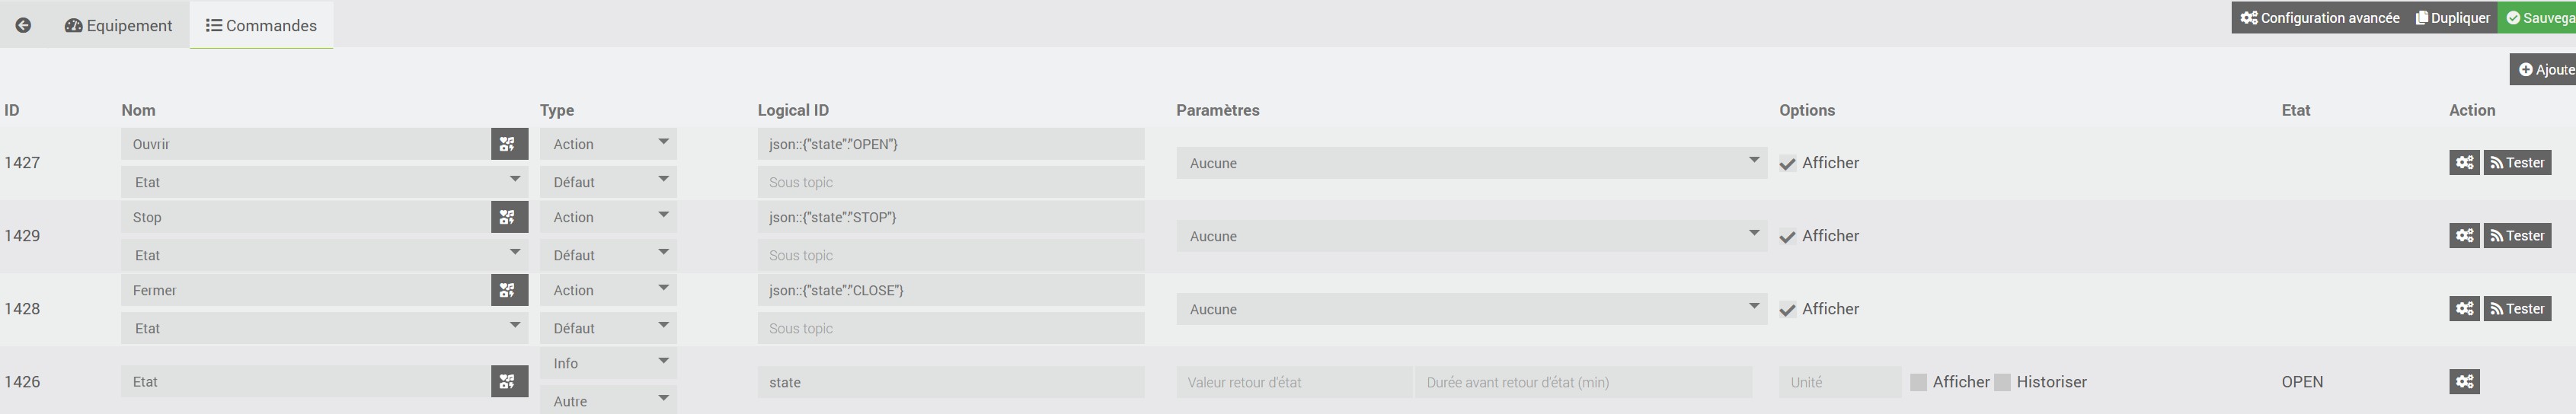The width and height of the screenshot is (2576, 414).
Task: Check Afficher for the Etat info command
Action: (x=1918, y=382)
